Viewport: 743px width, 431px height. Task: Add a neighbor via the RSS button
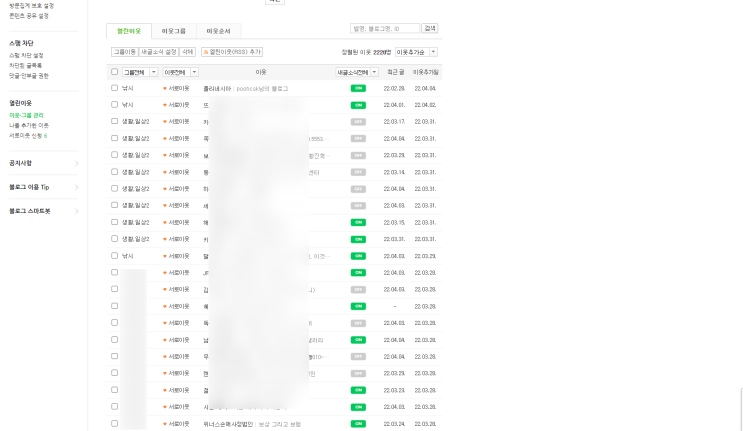[232, 52]
